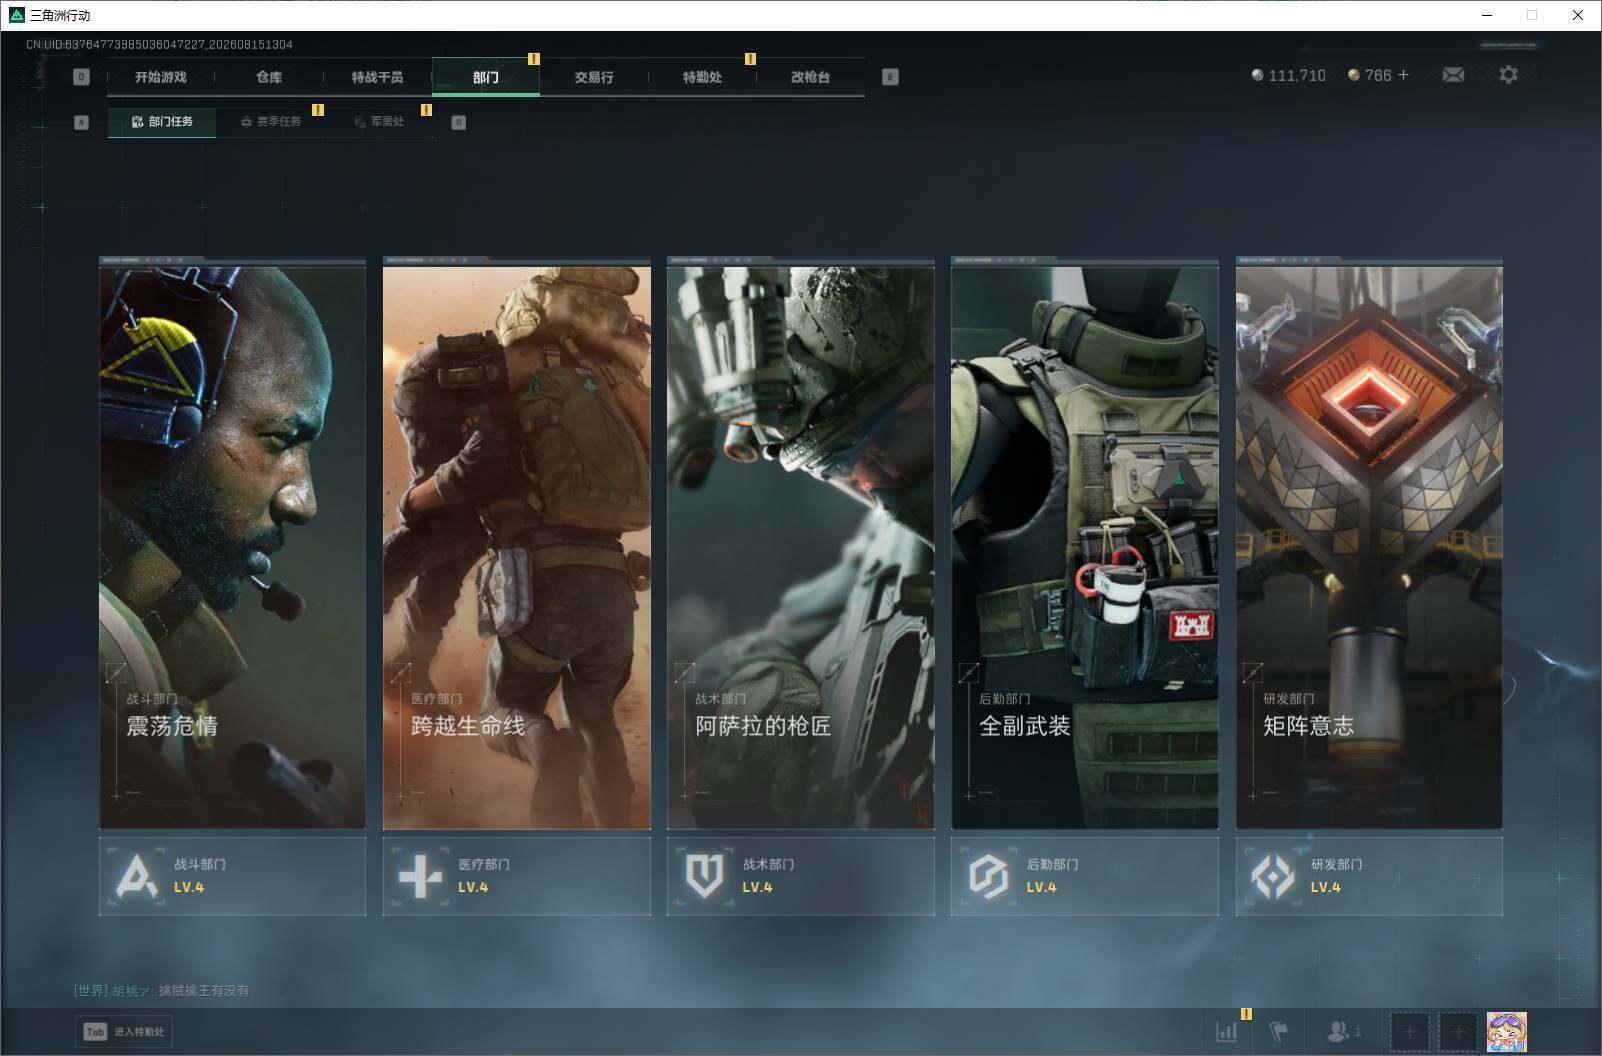The width and height of the screenshot is (1602, 1056).
Task: Open the 仓库 tab
Action: (x=269, y=77)
